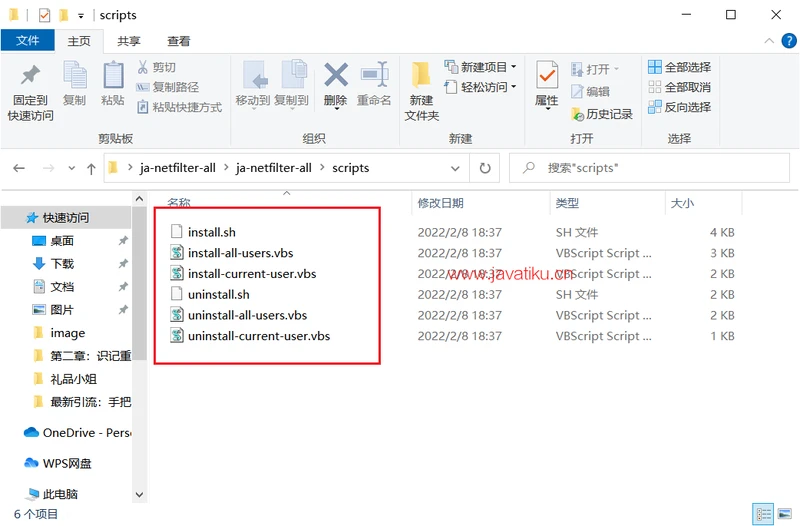Open 属性 properties icon

(546, 77)
